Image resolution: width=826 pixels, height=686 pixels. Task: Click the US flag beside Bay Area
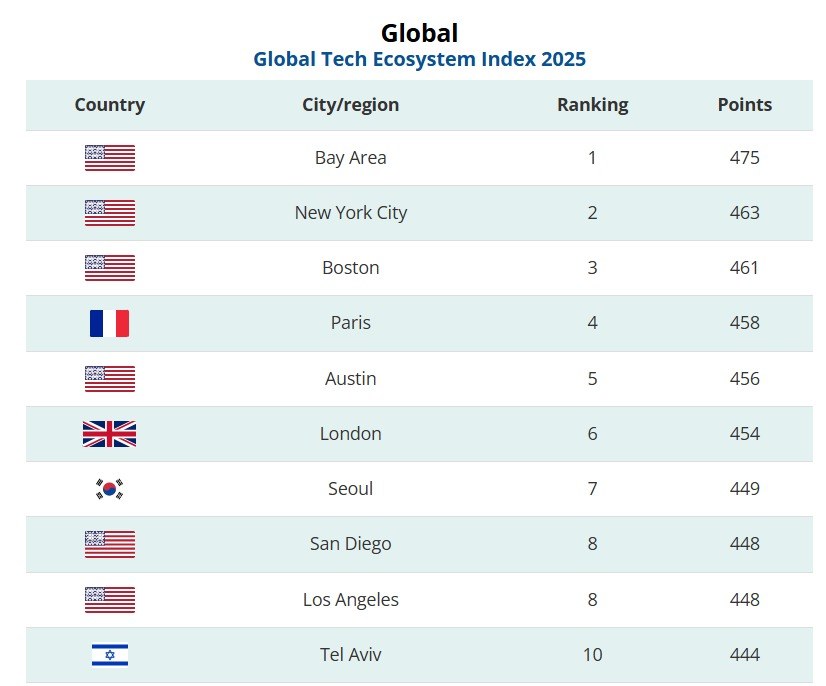(110, 158)
